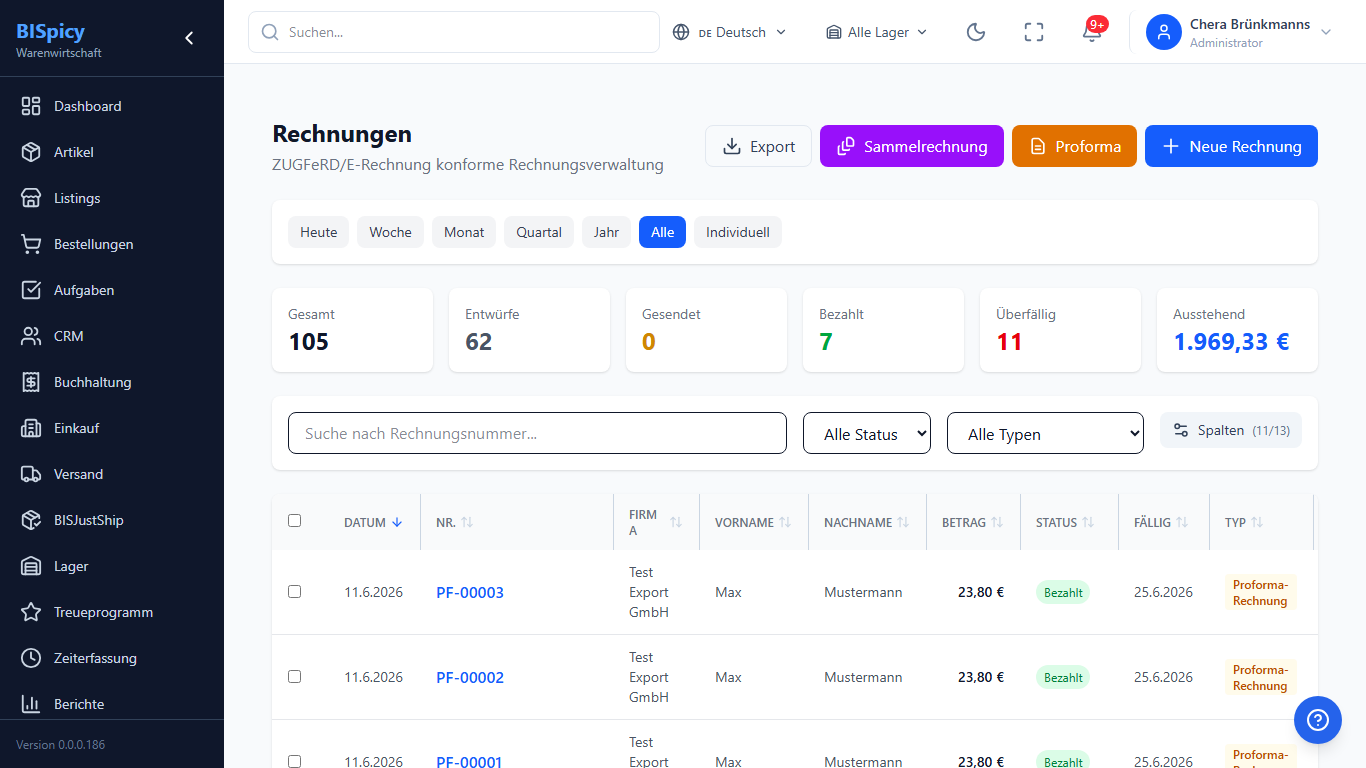Open CRM via its people icon
Screen dimensions: 1366x768
click(x=31, y=336)
